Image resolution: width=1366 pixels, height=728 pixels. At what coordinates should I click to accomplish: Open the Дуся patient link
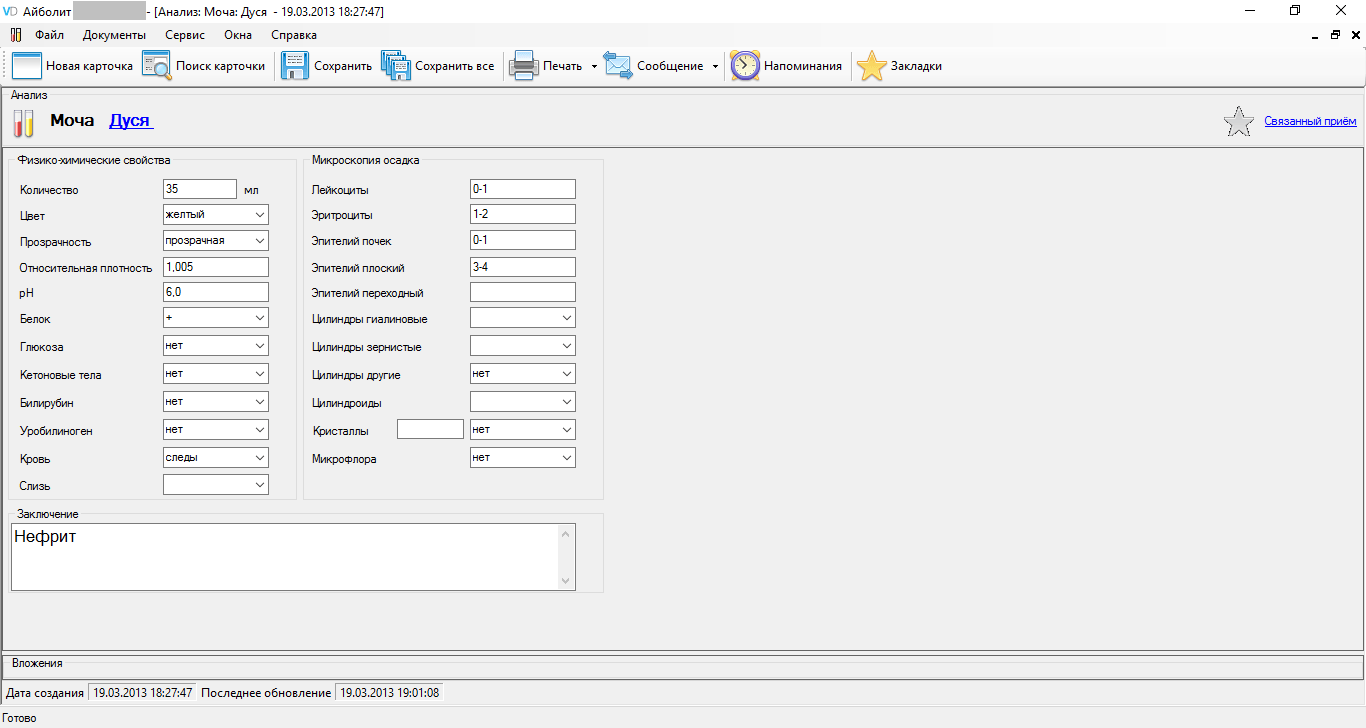click(130, 121)
